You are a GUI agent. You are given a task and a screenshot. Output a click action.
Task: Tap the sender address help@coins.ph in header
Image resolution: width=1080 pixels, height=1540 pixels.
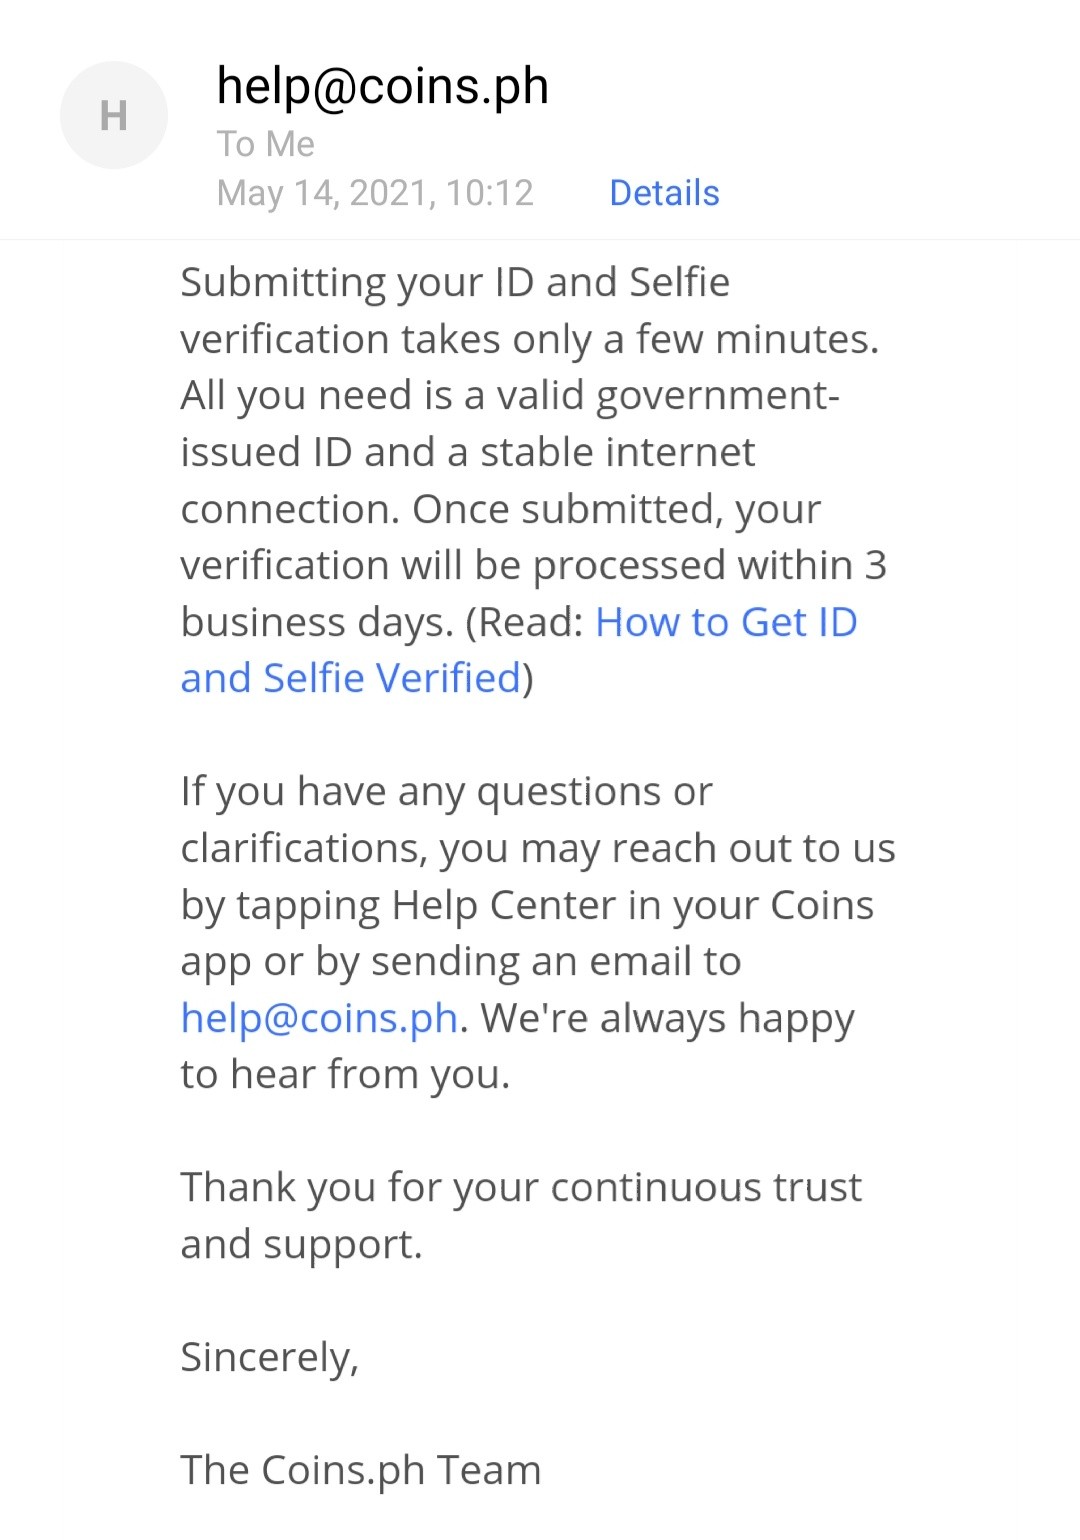pyautogui.click(x=383, y=86)
